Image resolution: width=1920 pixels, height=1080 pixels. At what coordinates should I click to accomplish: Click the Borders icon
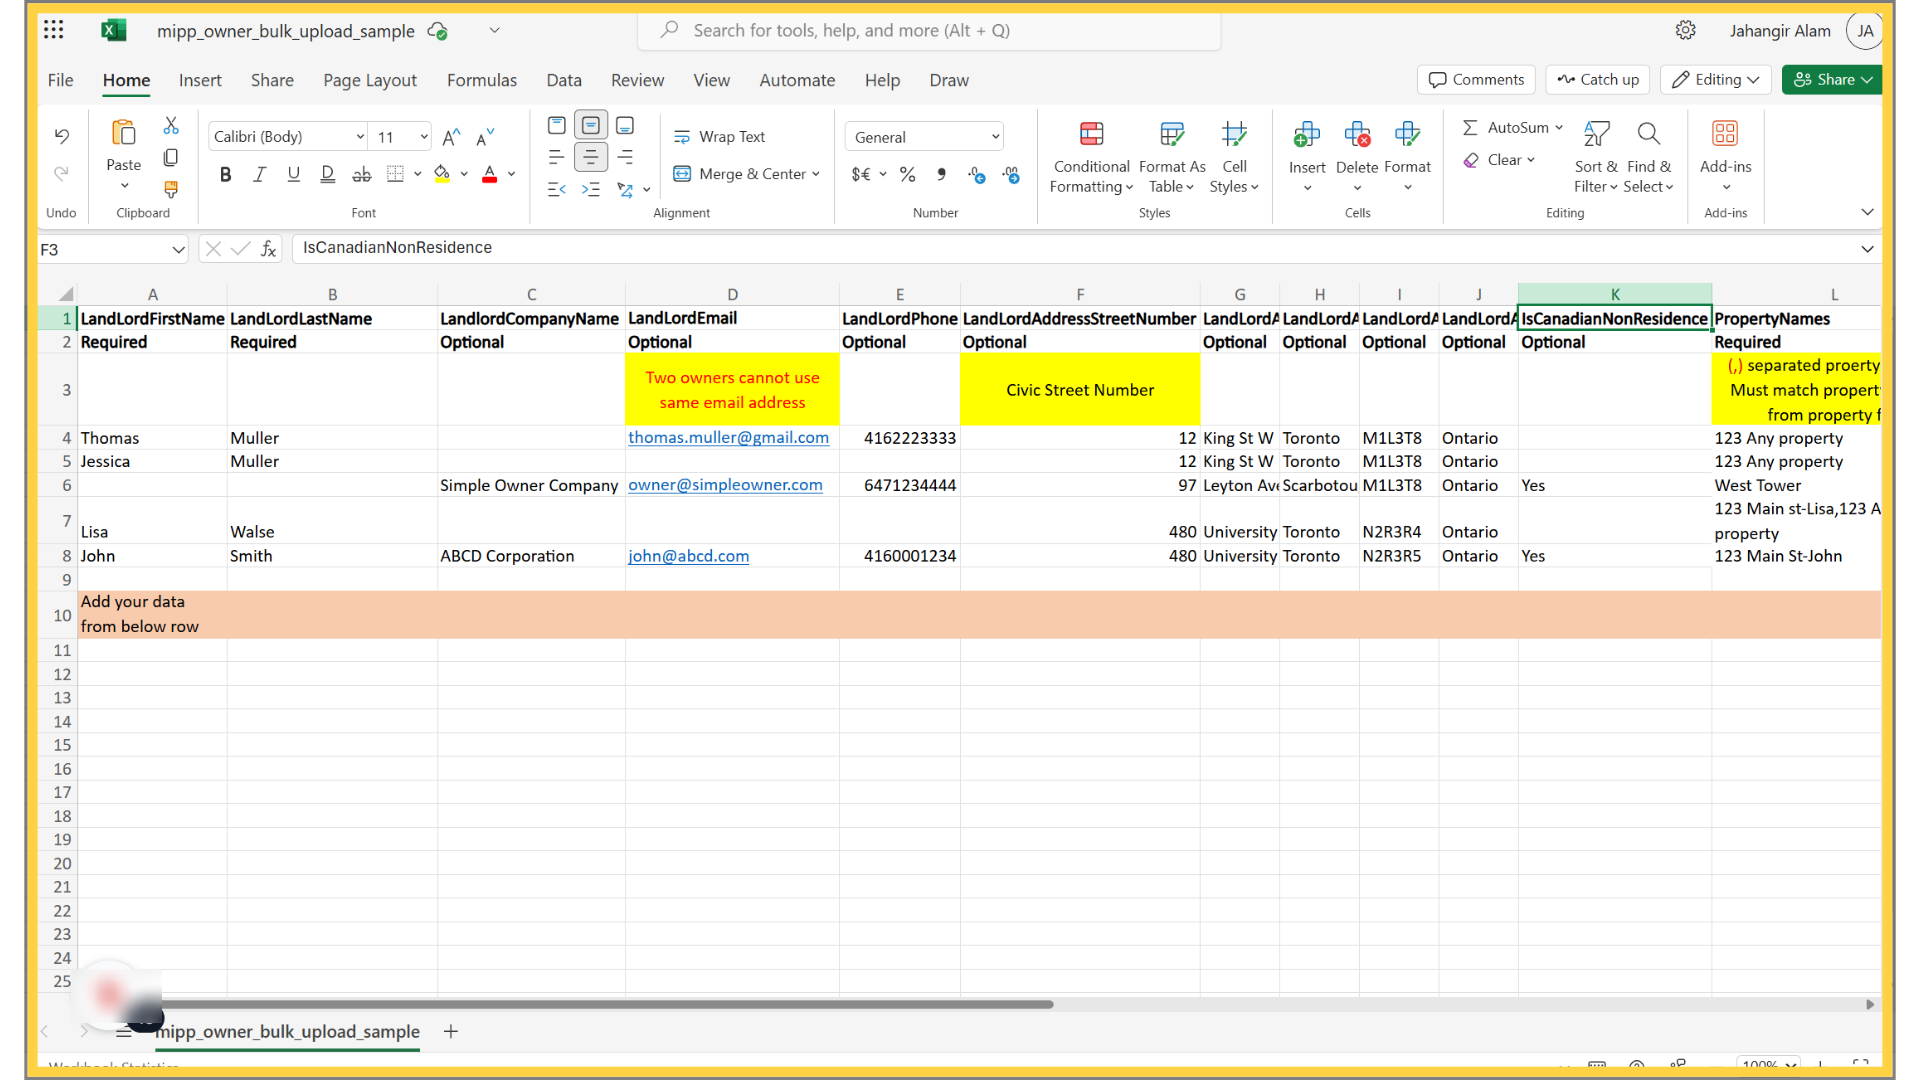click(x=396, y=174)
